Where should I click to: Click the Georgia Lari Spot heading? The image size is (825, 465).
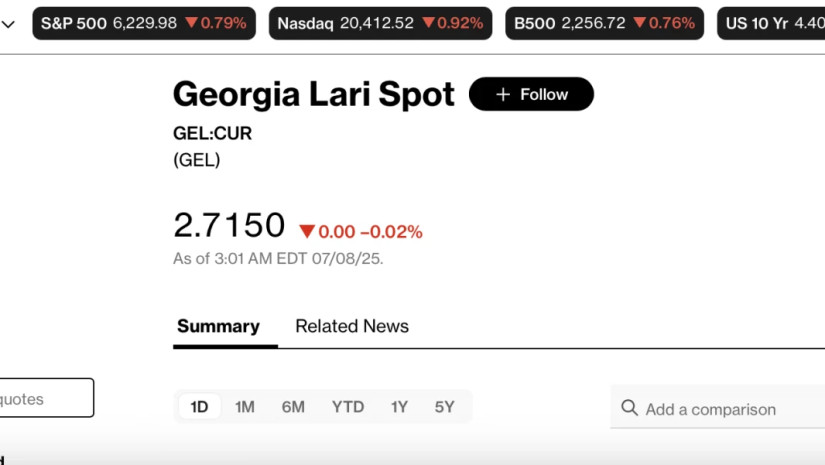point(313,94)
